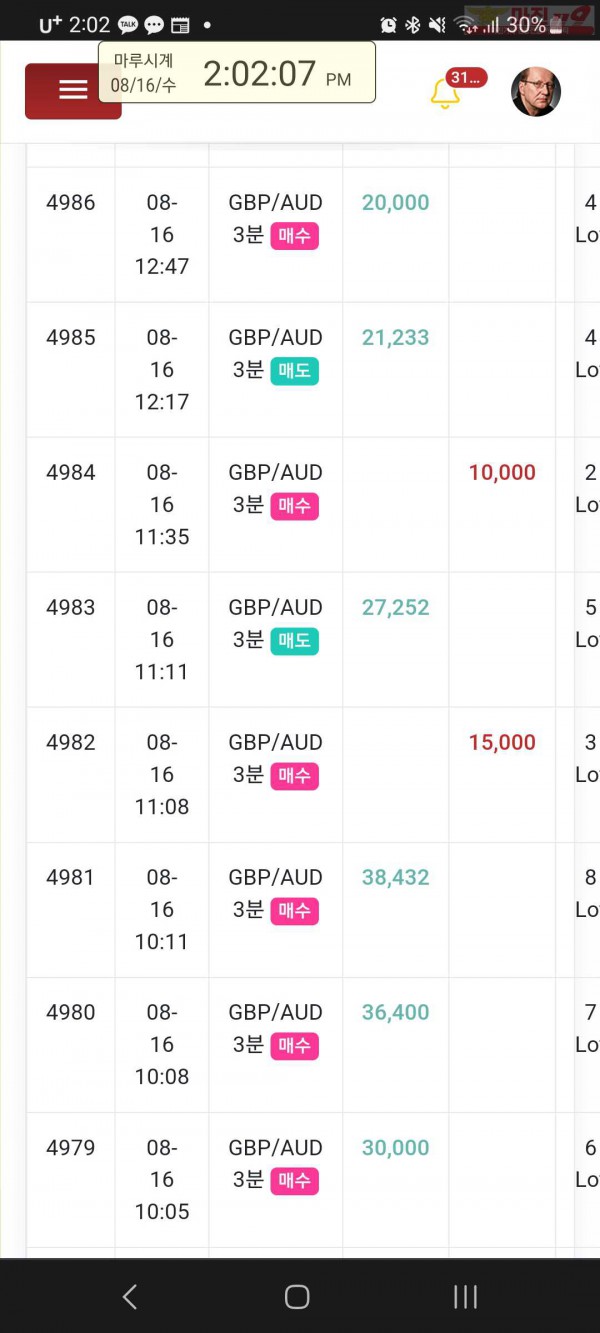Tap the Android back navigation icon
This screenshot has width=600, height=1333.
coord(129,1297)
